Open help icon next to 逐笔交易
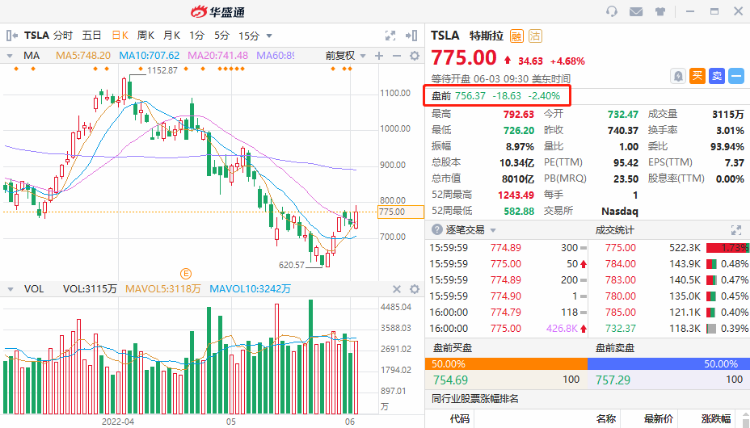This screenshot has width=750, height=428. click(437, 230)
